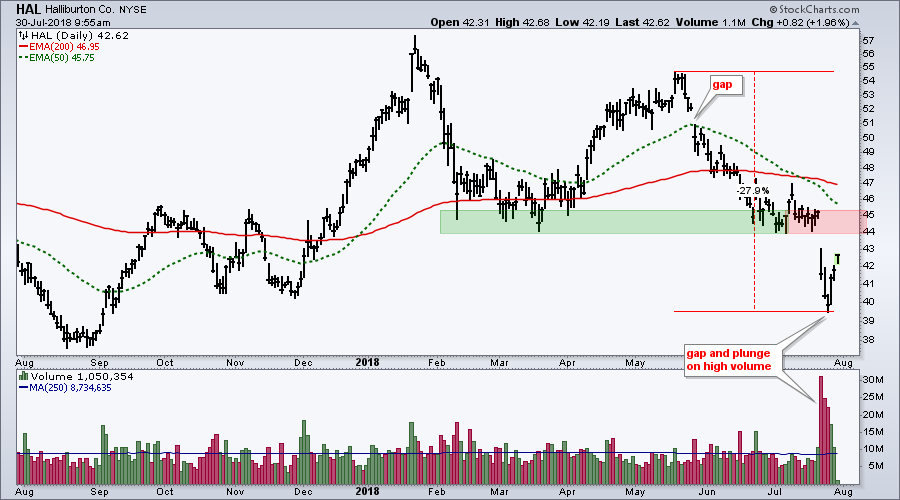Click the 'HAL (Daily) 42.62' legend entry
The image size is (900, 500).
pos(80,36)
